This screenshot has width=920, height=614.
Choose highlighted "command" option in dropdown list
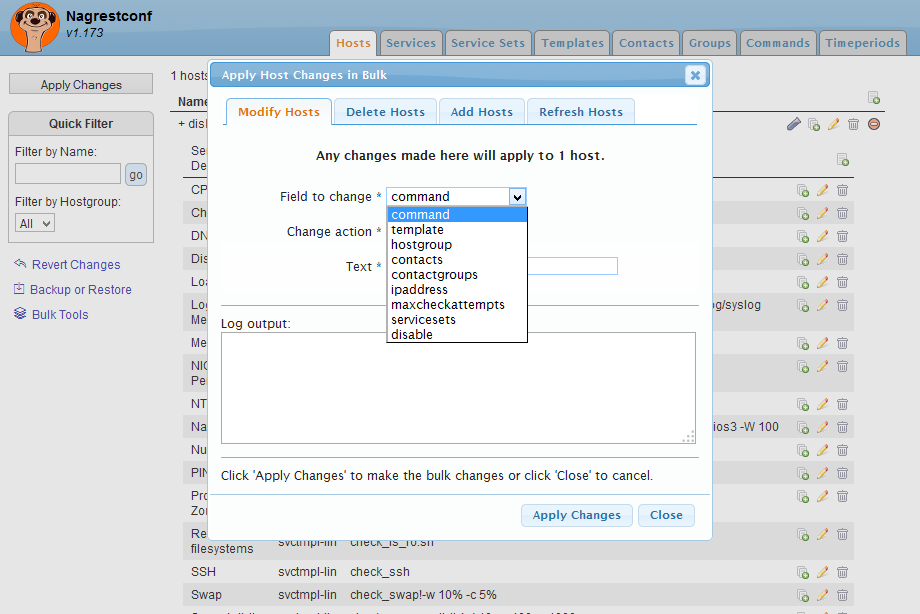456,214
